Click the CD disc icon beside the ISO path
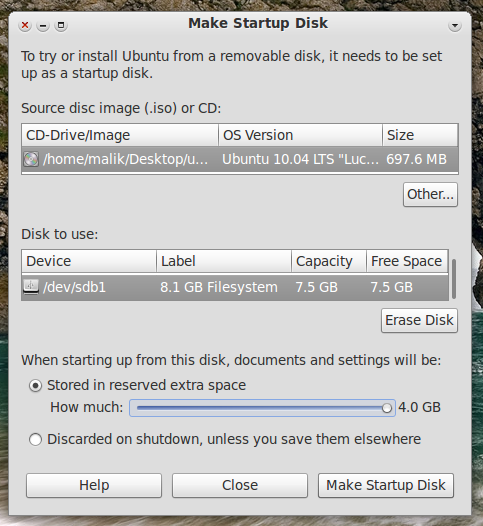 31,159
